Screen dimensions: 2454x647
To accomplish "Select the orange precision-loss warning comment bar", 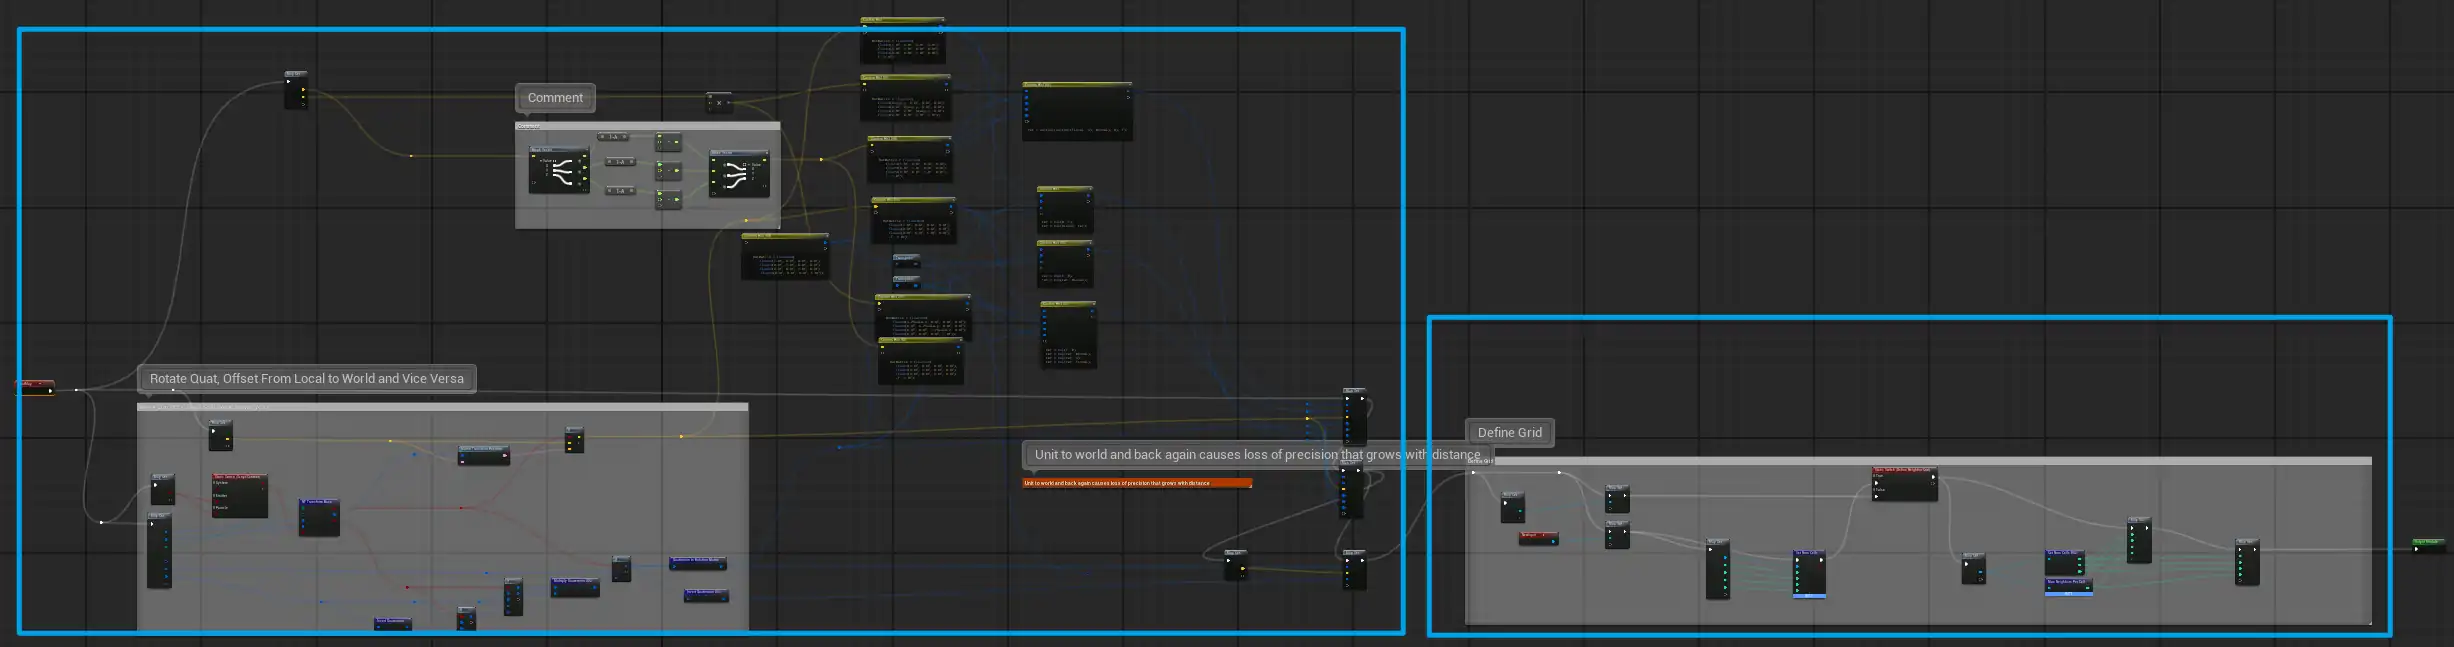I will (1136, 483).
